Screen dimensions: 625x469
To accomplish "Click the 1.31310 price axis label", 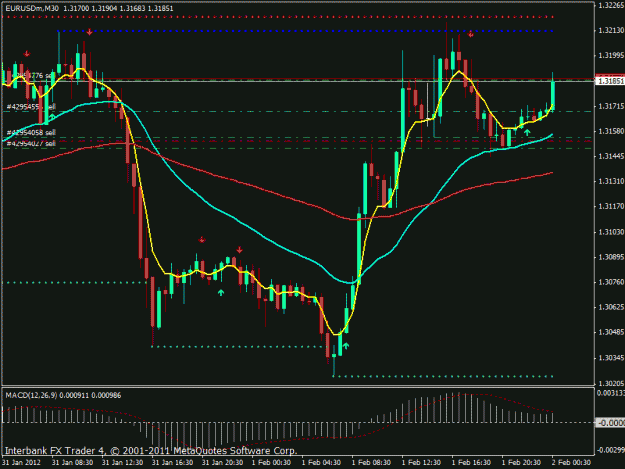I will [x=611, y=181].
